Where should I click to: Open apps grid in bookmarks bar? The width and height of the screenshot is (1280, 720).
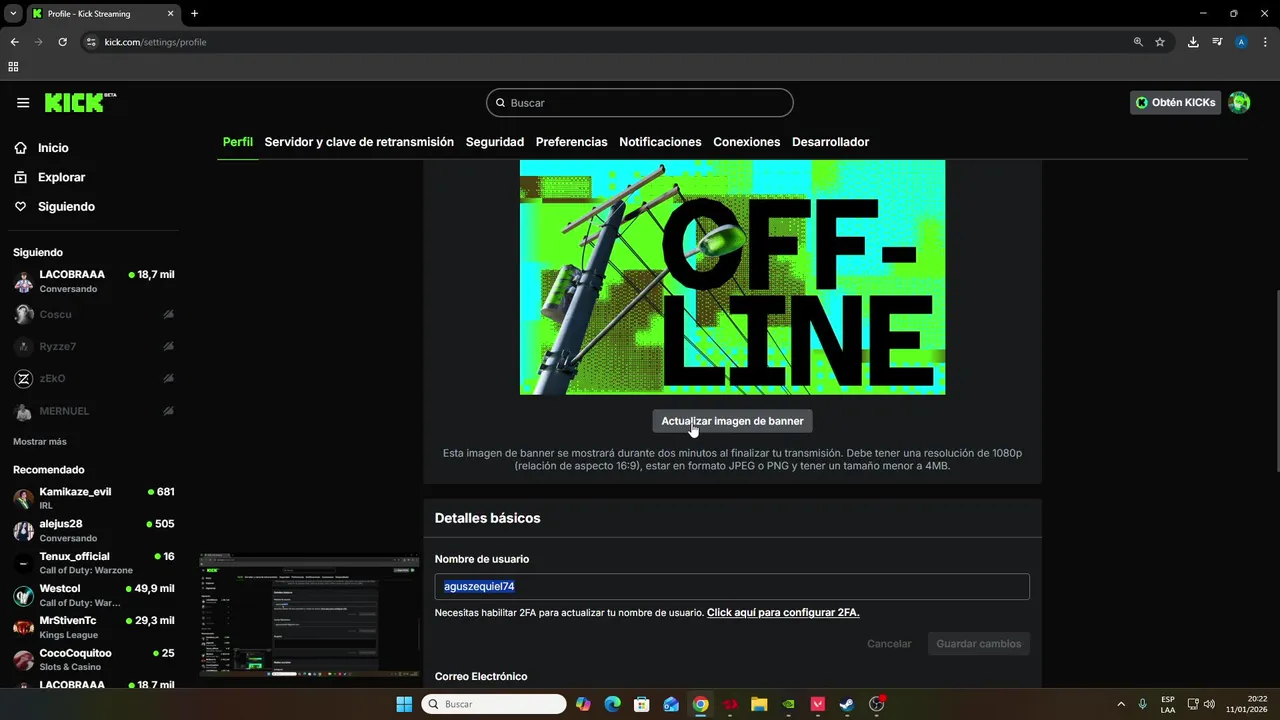pyautogui.click(x=13, y=67)
